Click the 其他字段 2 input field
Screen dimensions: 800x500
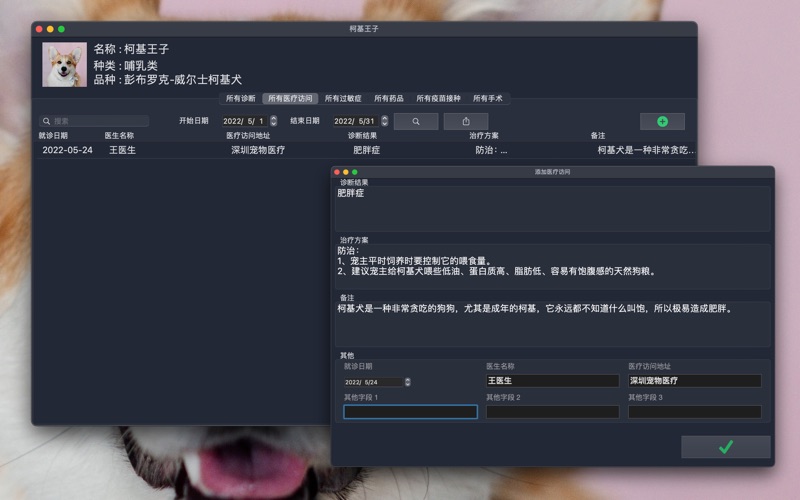pyautogui.click(x=553, y=412)
